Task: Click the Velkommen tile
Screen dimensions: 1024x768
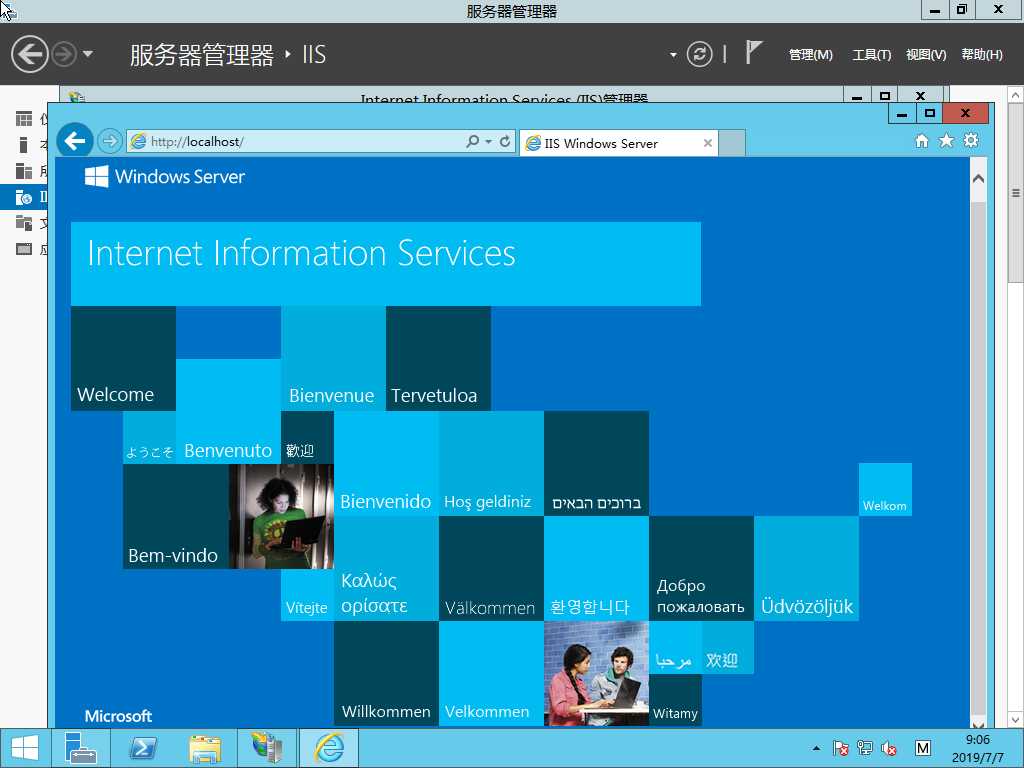Action: (x=491, y=673)
